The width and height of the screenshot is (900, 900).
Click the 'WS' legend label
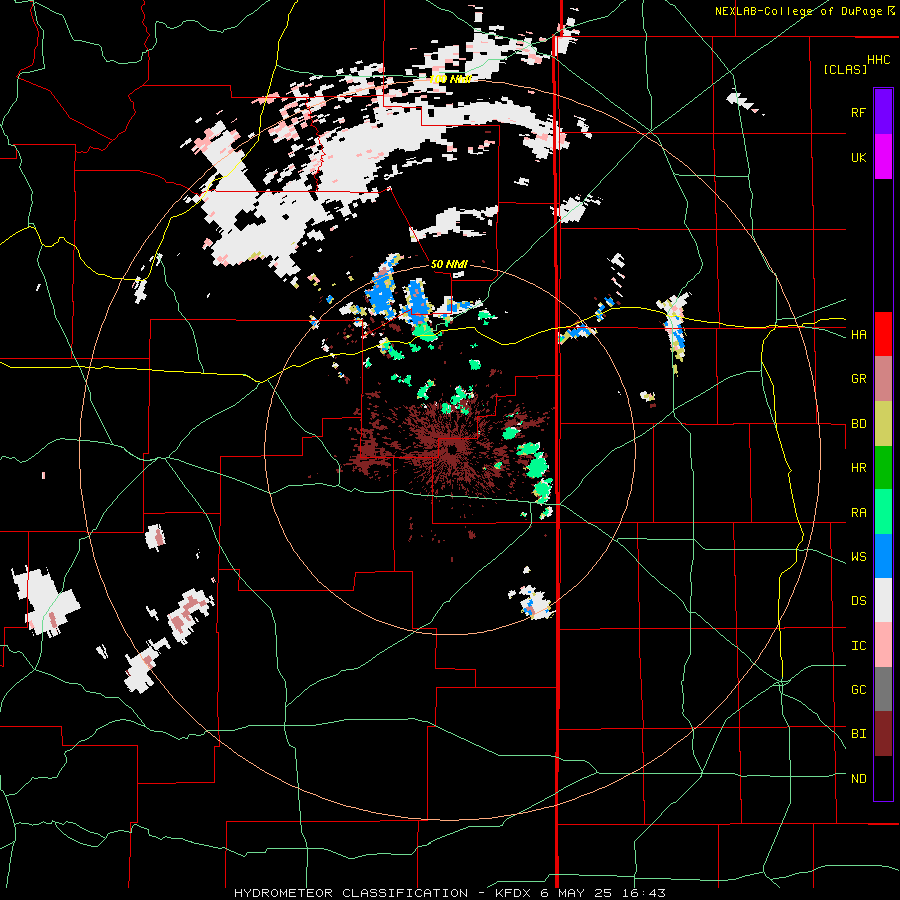pyautogui.click(x=858, y=557)
